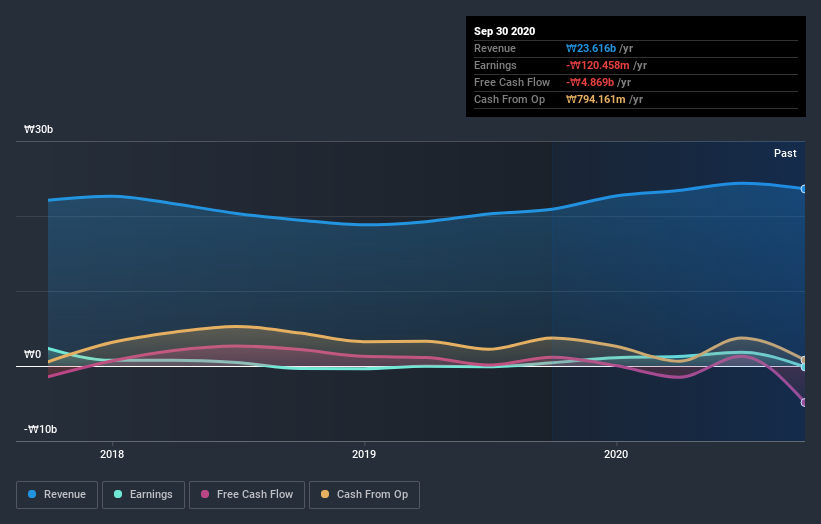Click the Cash From Op label in tooltip

[x=509, y=99]
